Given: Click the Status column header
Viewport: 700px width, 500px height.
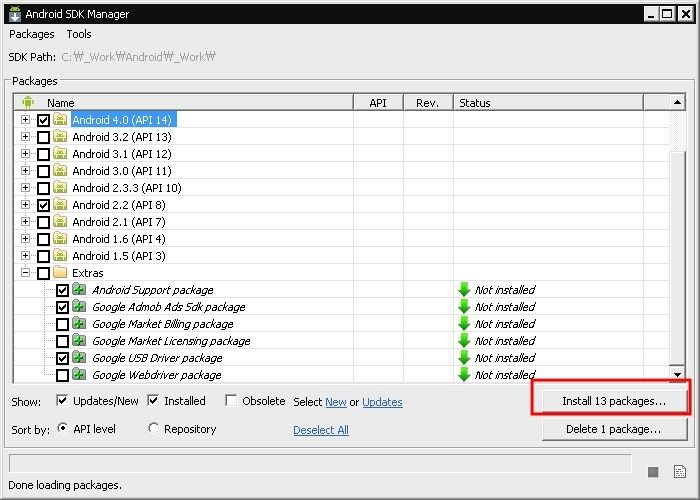Looking at the screenshot, I should point(548,102).
